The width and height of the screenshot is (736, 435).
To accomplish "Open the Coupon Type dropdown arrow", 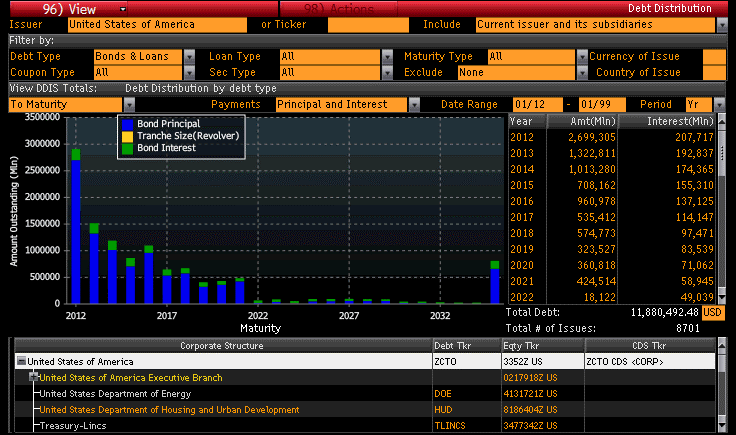I will pos(189,73).
